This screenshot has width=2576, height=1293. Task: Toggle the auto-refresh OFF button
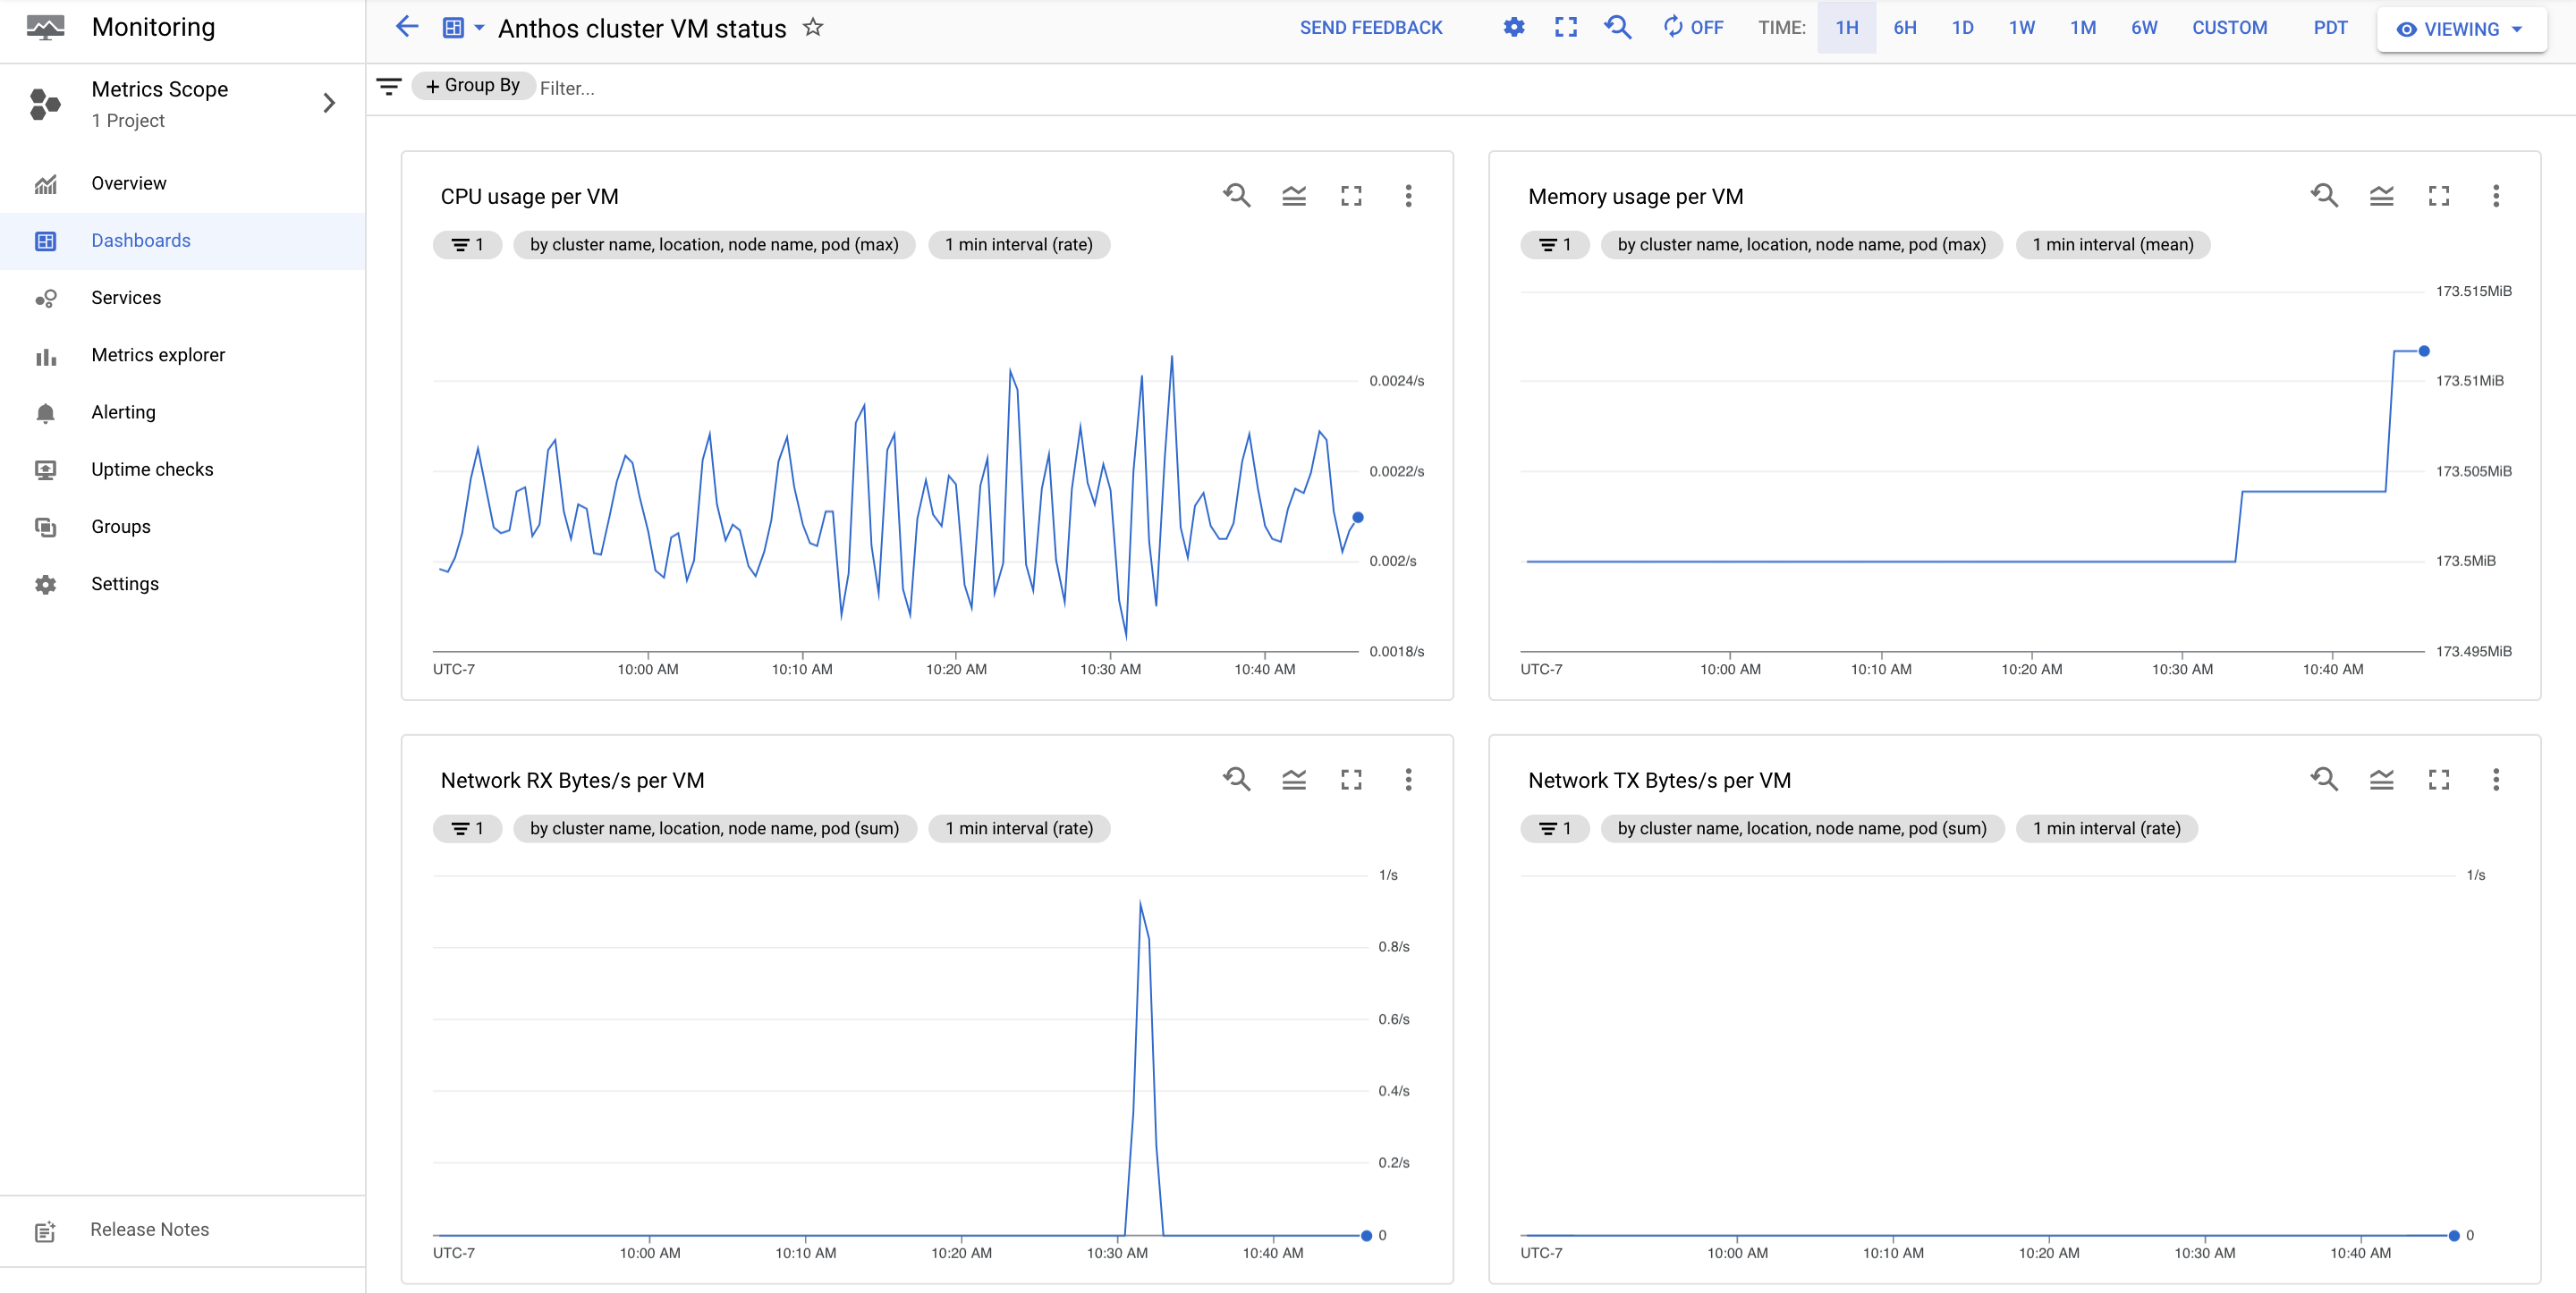[x=1692, y=28]
